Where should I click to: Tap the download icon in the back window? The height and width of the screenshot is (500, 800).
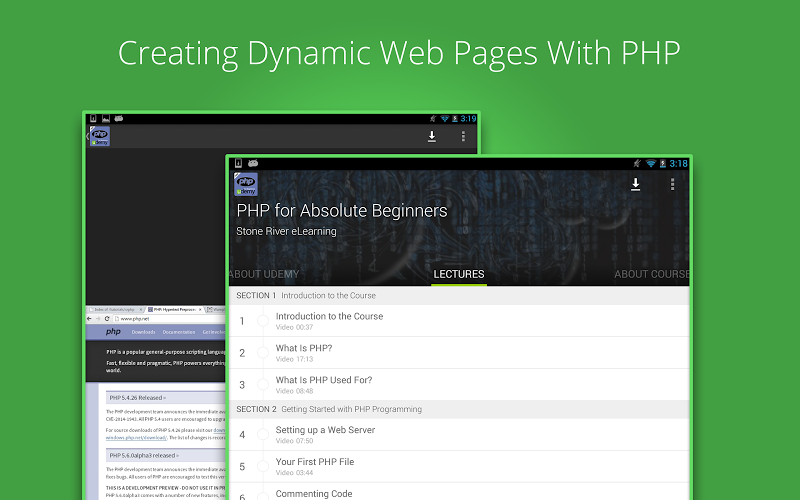432,137
